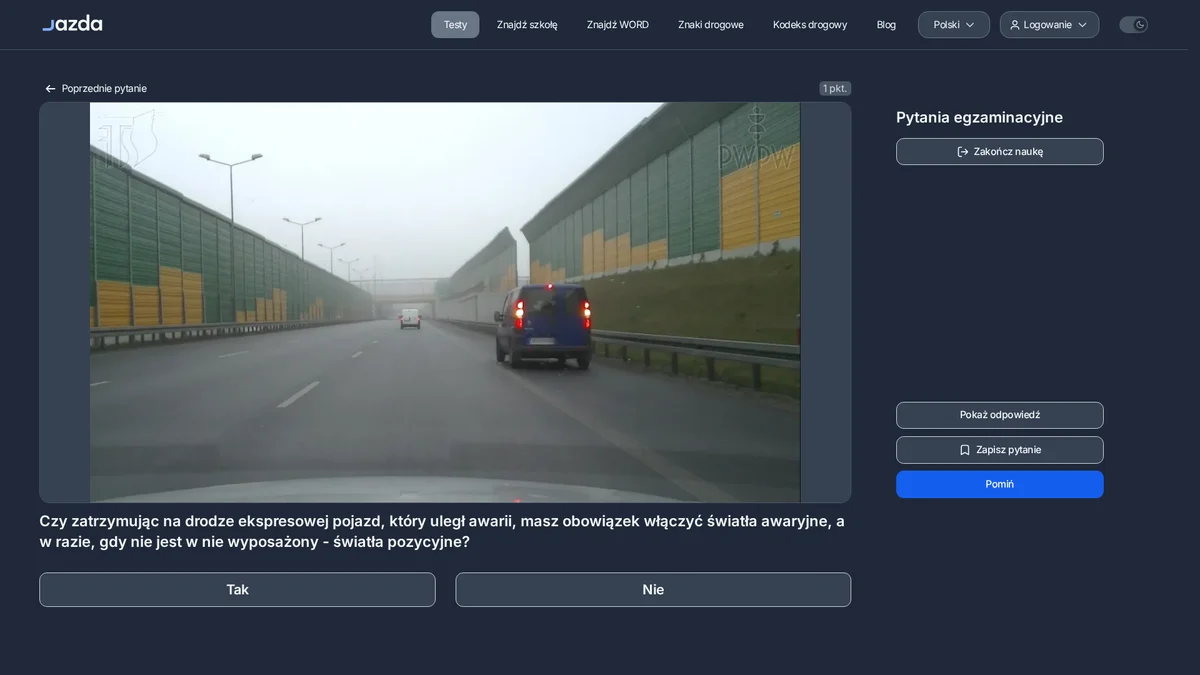Click the exit icon in Zakończ naukę
Viewport: 1200px width, 675px height.
[x=963, y=152]
